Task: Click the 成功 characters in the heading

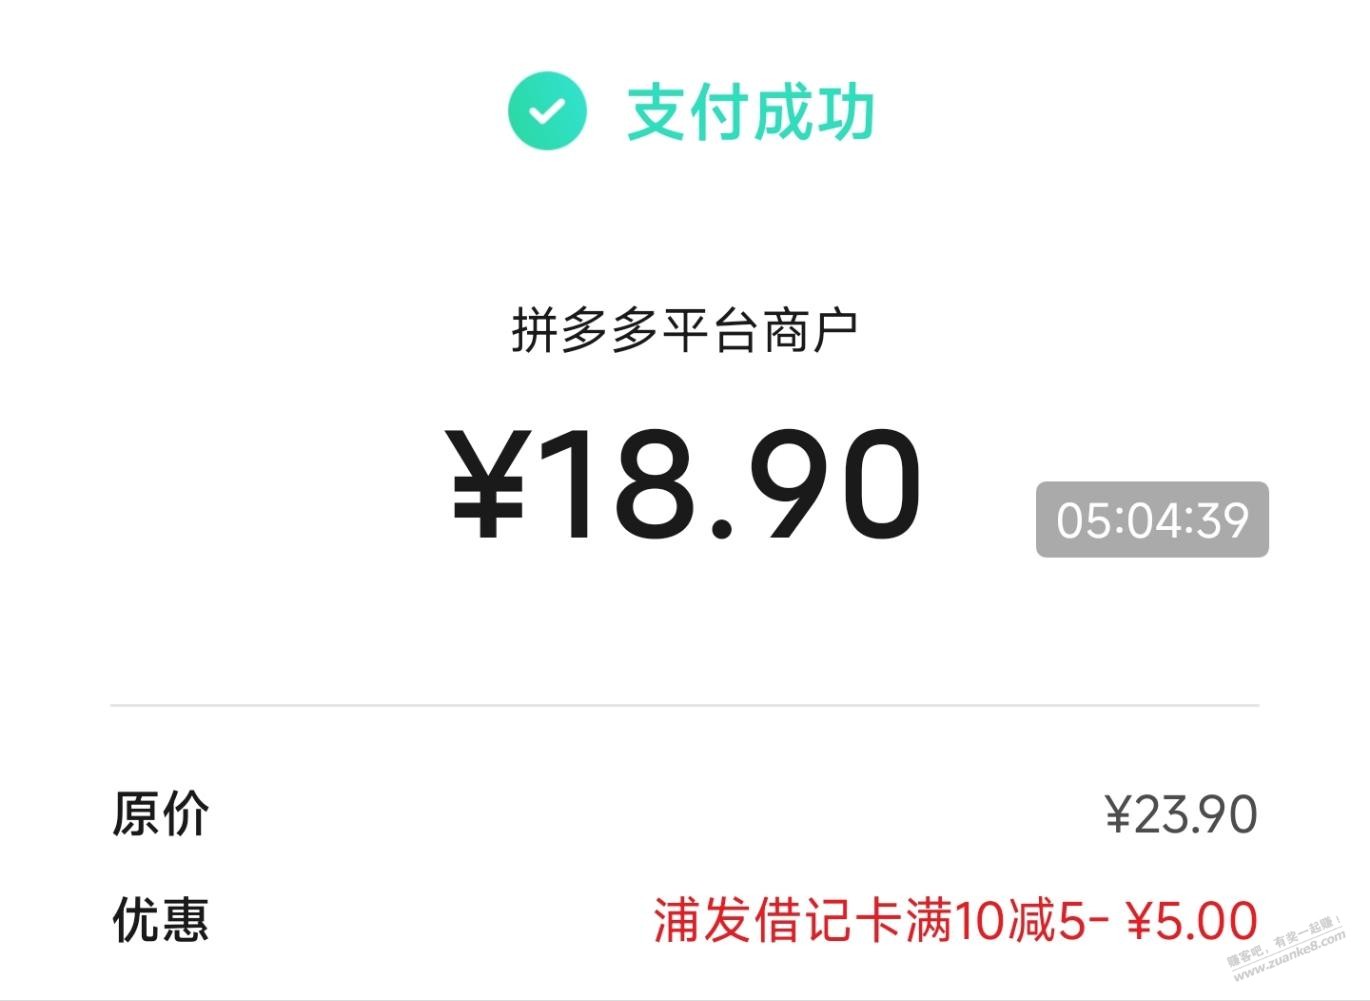Action: pos(814,112)
